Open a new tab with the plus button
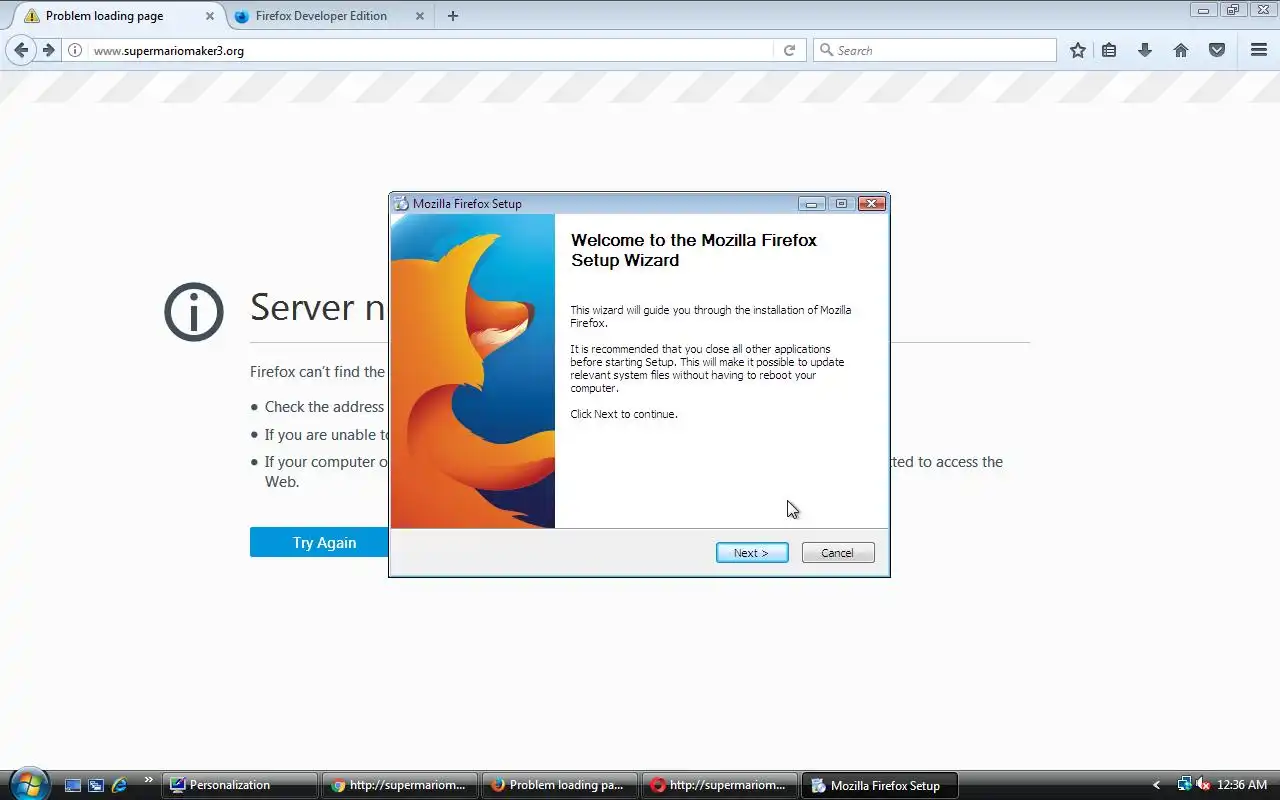The image size is (1280, 800). tap(453, 16)
